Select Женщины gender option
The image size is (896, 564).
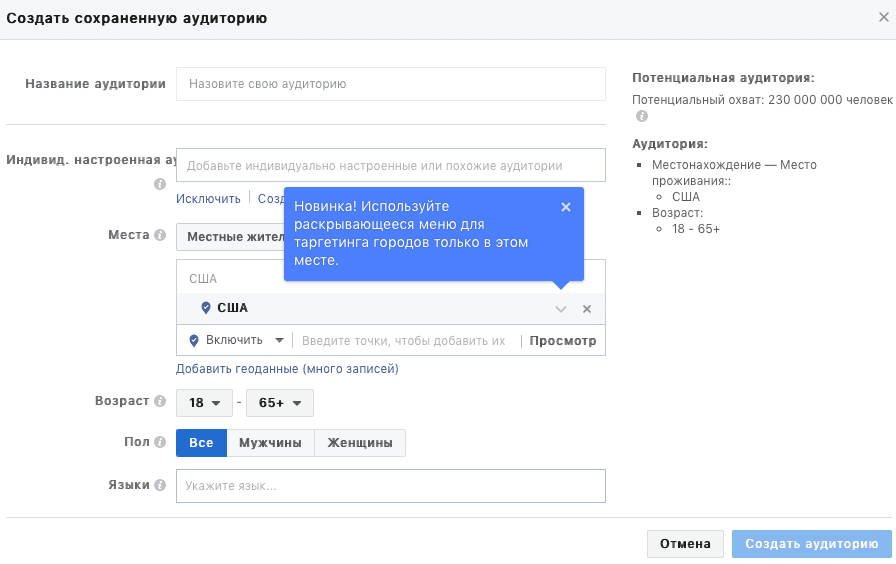tap(360, 443)
